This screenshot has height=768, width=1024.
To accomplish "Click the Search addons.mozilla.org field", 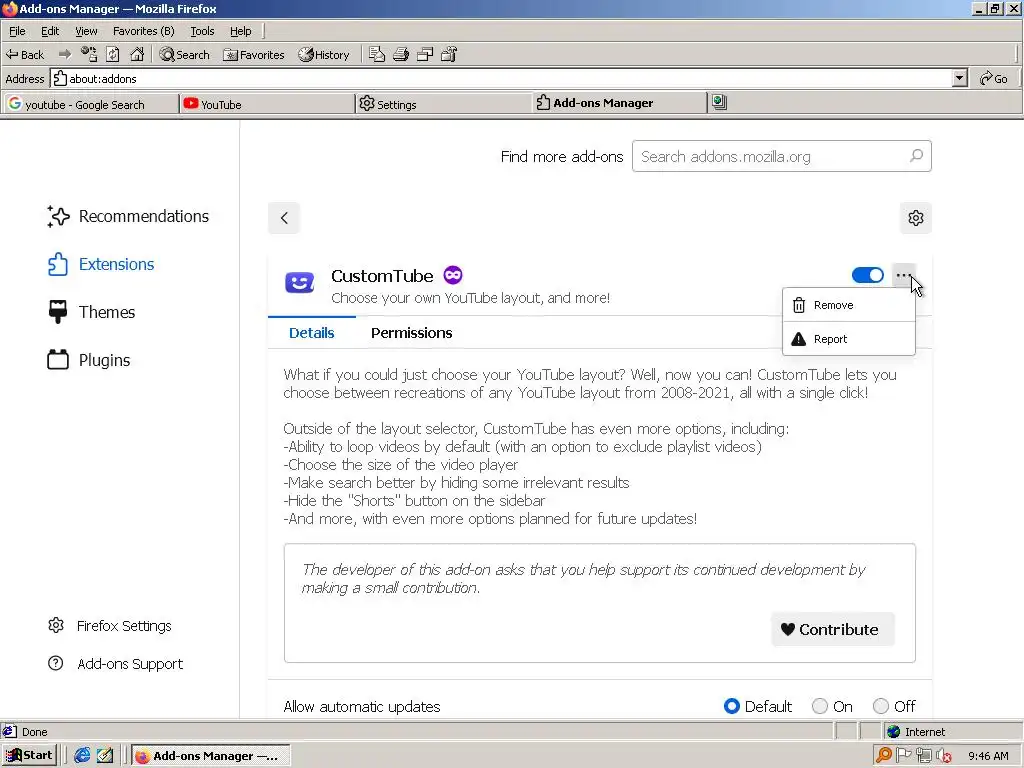I will 782,156.
